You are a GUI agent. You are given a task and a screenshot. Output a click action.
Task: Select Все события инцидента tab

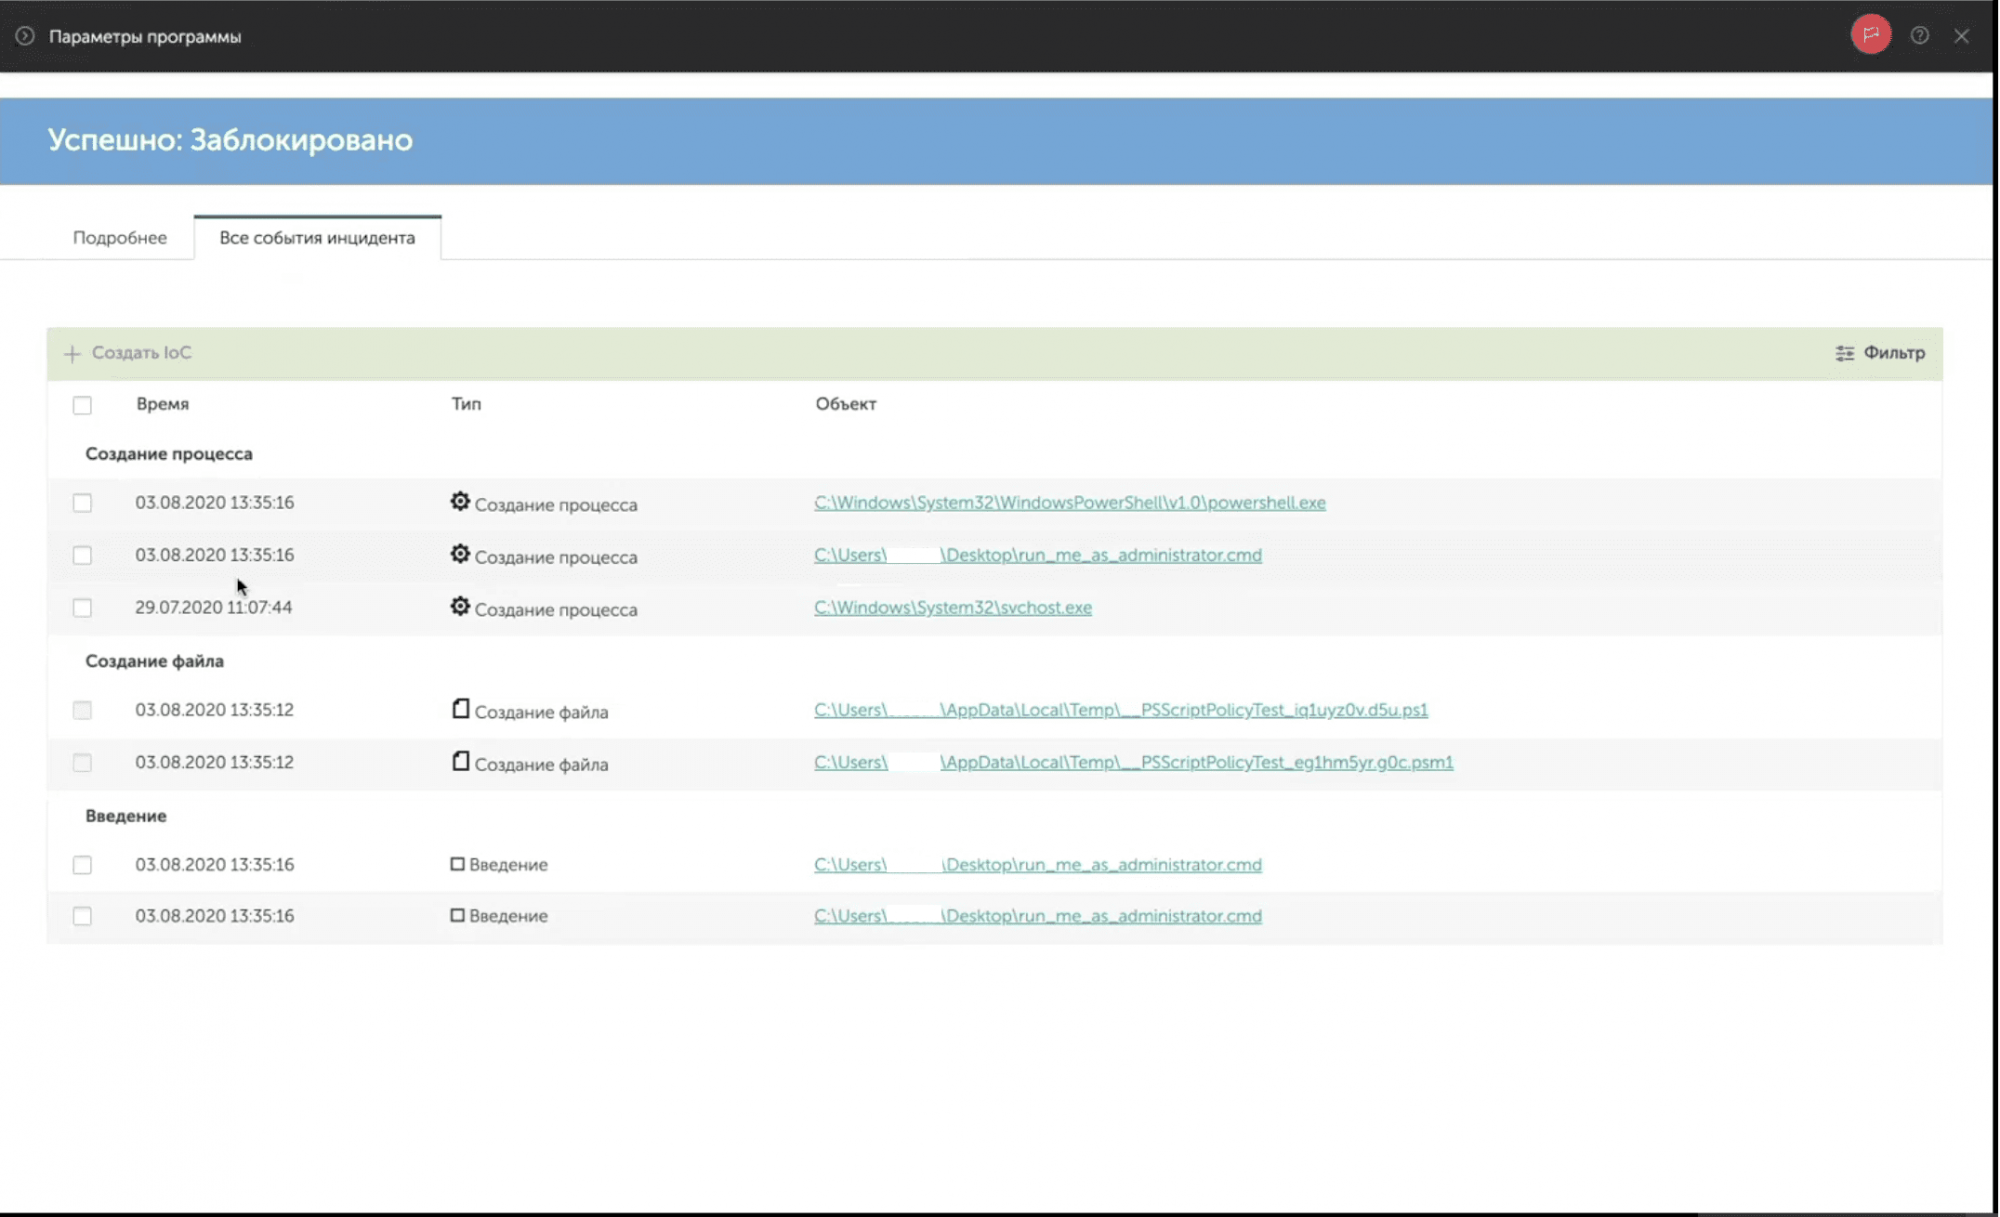[x=317, y=238]
